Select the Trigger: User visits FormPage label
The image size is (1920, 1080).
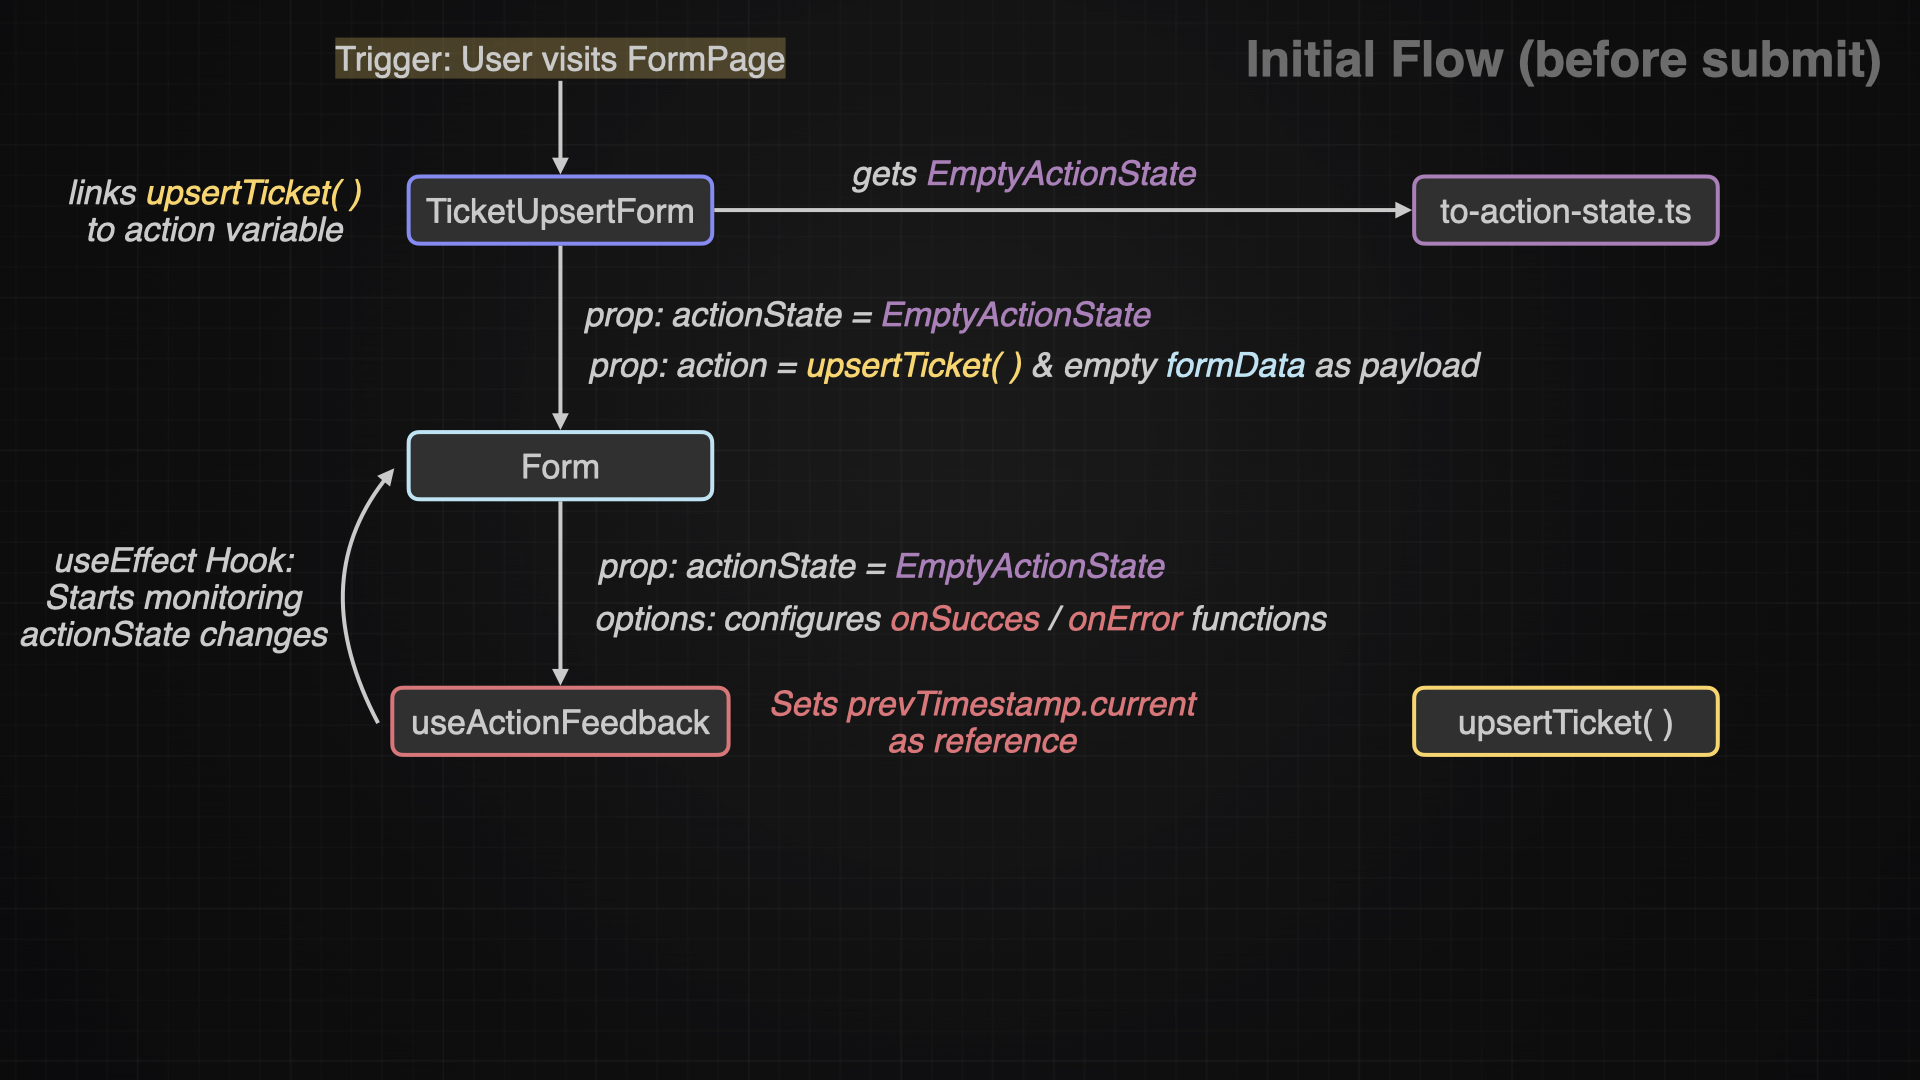(560, 59)
